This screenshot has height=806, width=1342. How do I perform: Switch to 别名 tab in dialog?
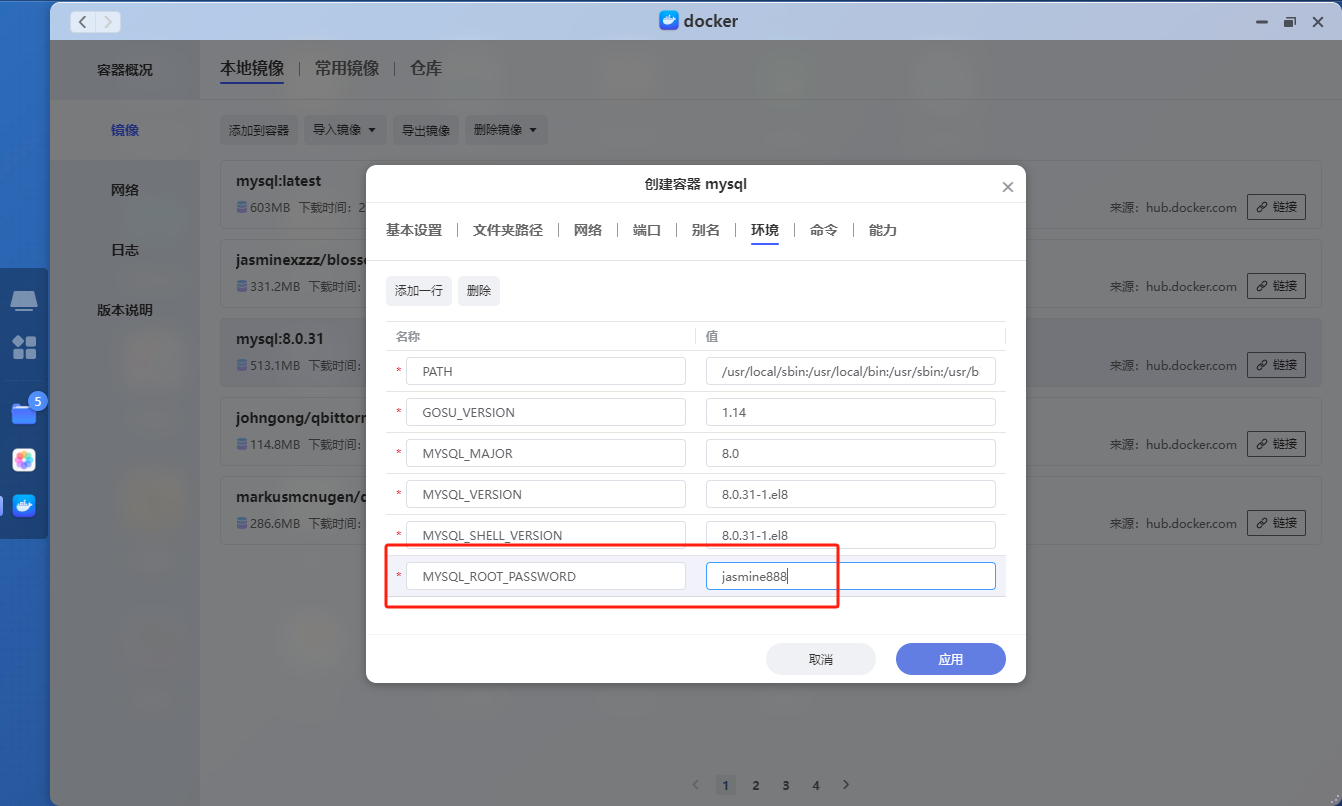706,230
